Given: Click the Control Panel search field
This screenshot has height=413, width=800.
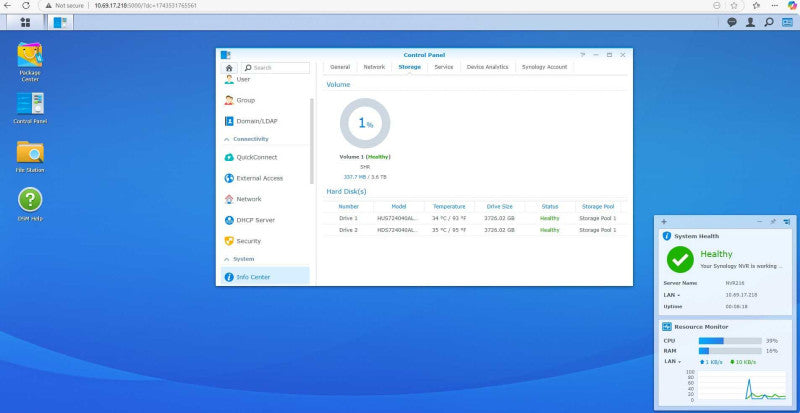Looking at the screenshot, I should pyautogui.click(x=275, y=67).
